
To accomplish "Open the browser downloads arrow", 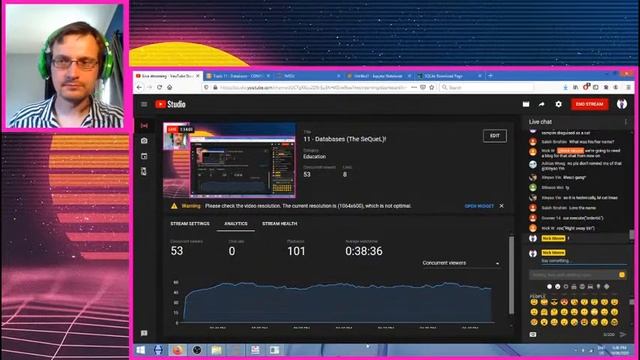I will coord(565,87).
